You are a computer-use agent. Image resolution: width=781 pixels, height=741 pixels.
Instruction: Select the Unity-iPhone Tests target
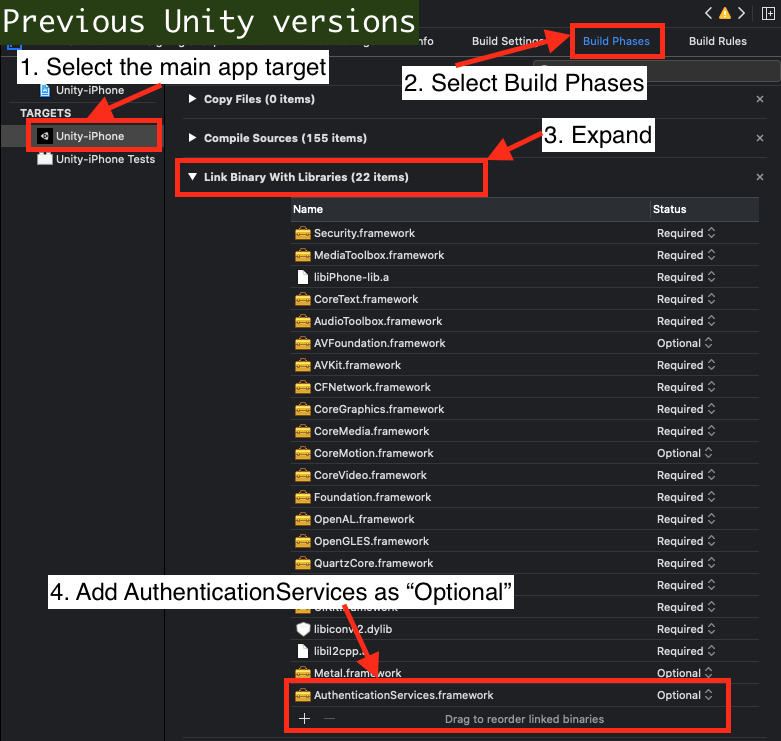96,159
